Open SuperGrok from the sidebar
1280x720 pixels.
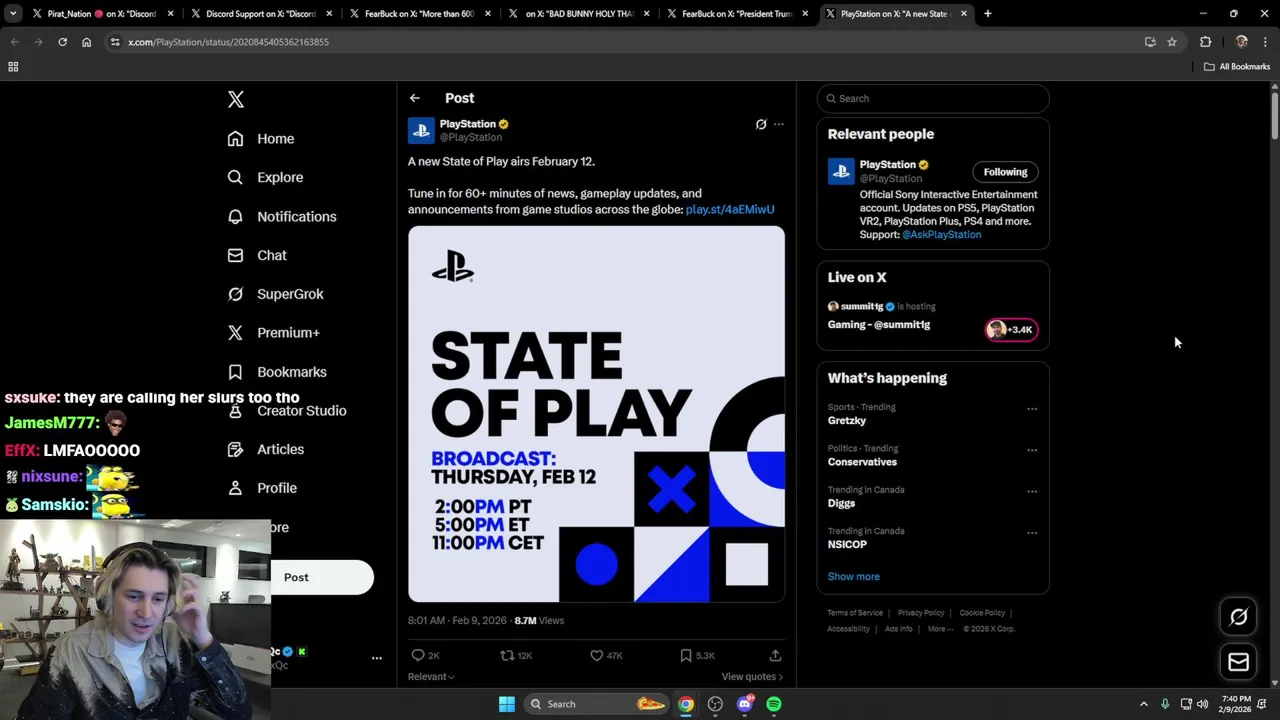(x=275, y=294)
